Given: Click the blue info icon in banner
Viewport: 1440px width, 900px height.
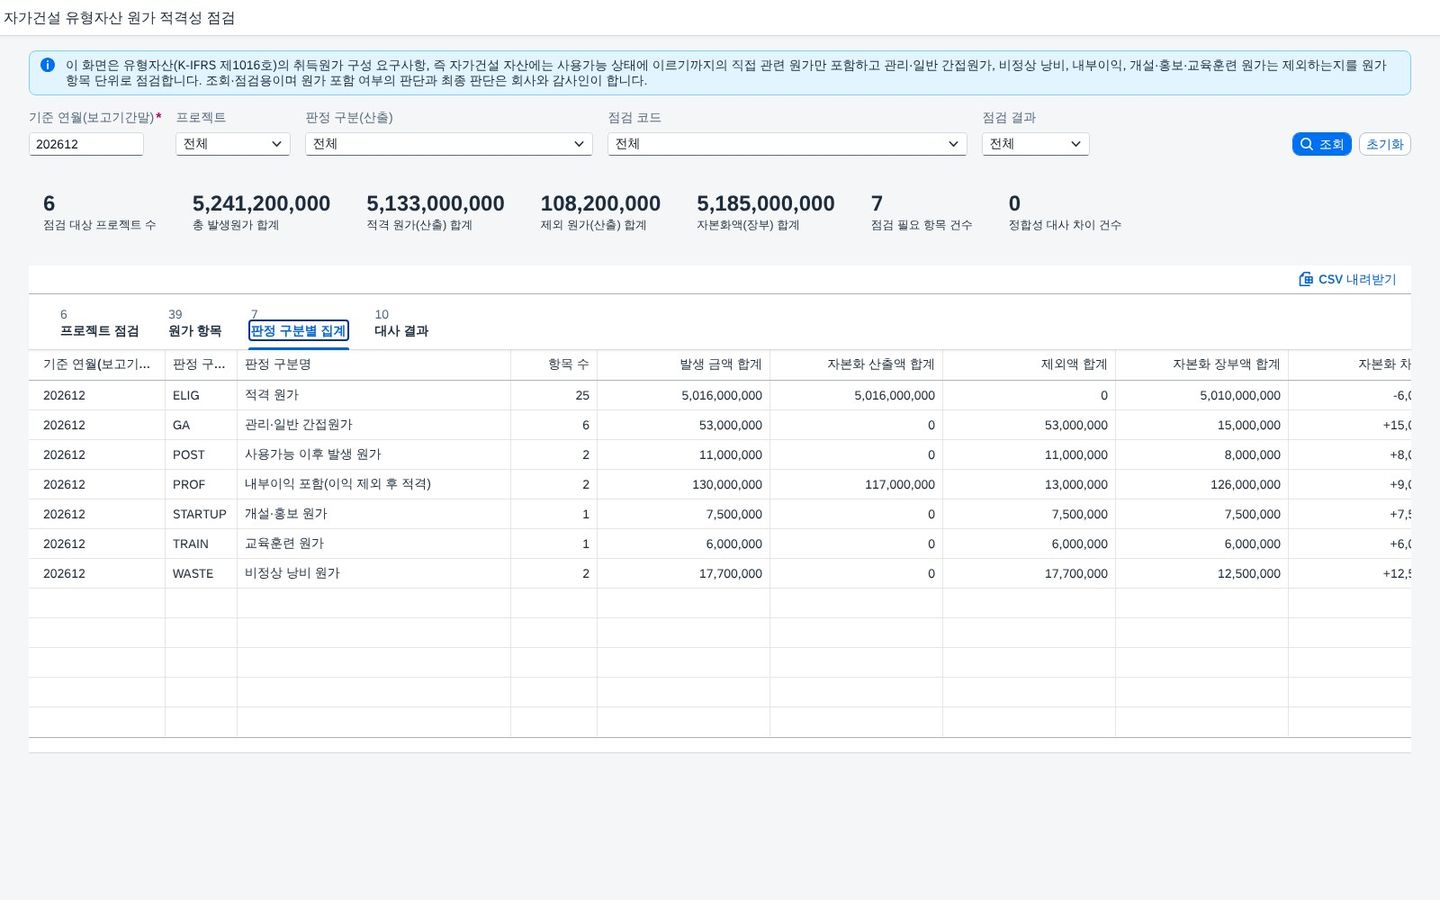Looking at the screenshot, I should point(47,65).
